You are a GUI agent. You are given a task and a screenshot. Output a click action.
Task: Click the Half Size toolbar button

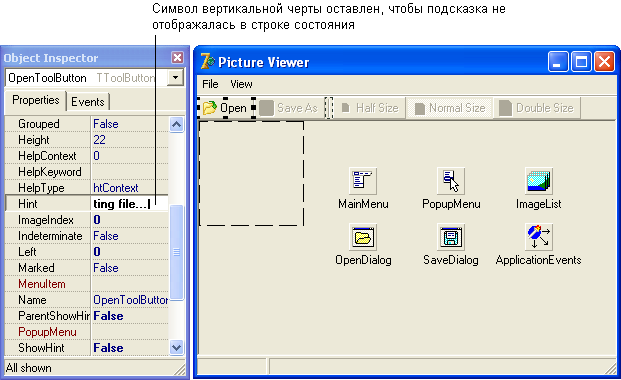370,108
